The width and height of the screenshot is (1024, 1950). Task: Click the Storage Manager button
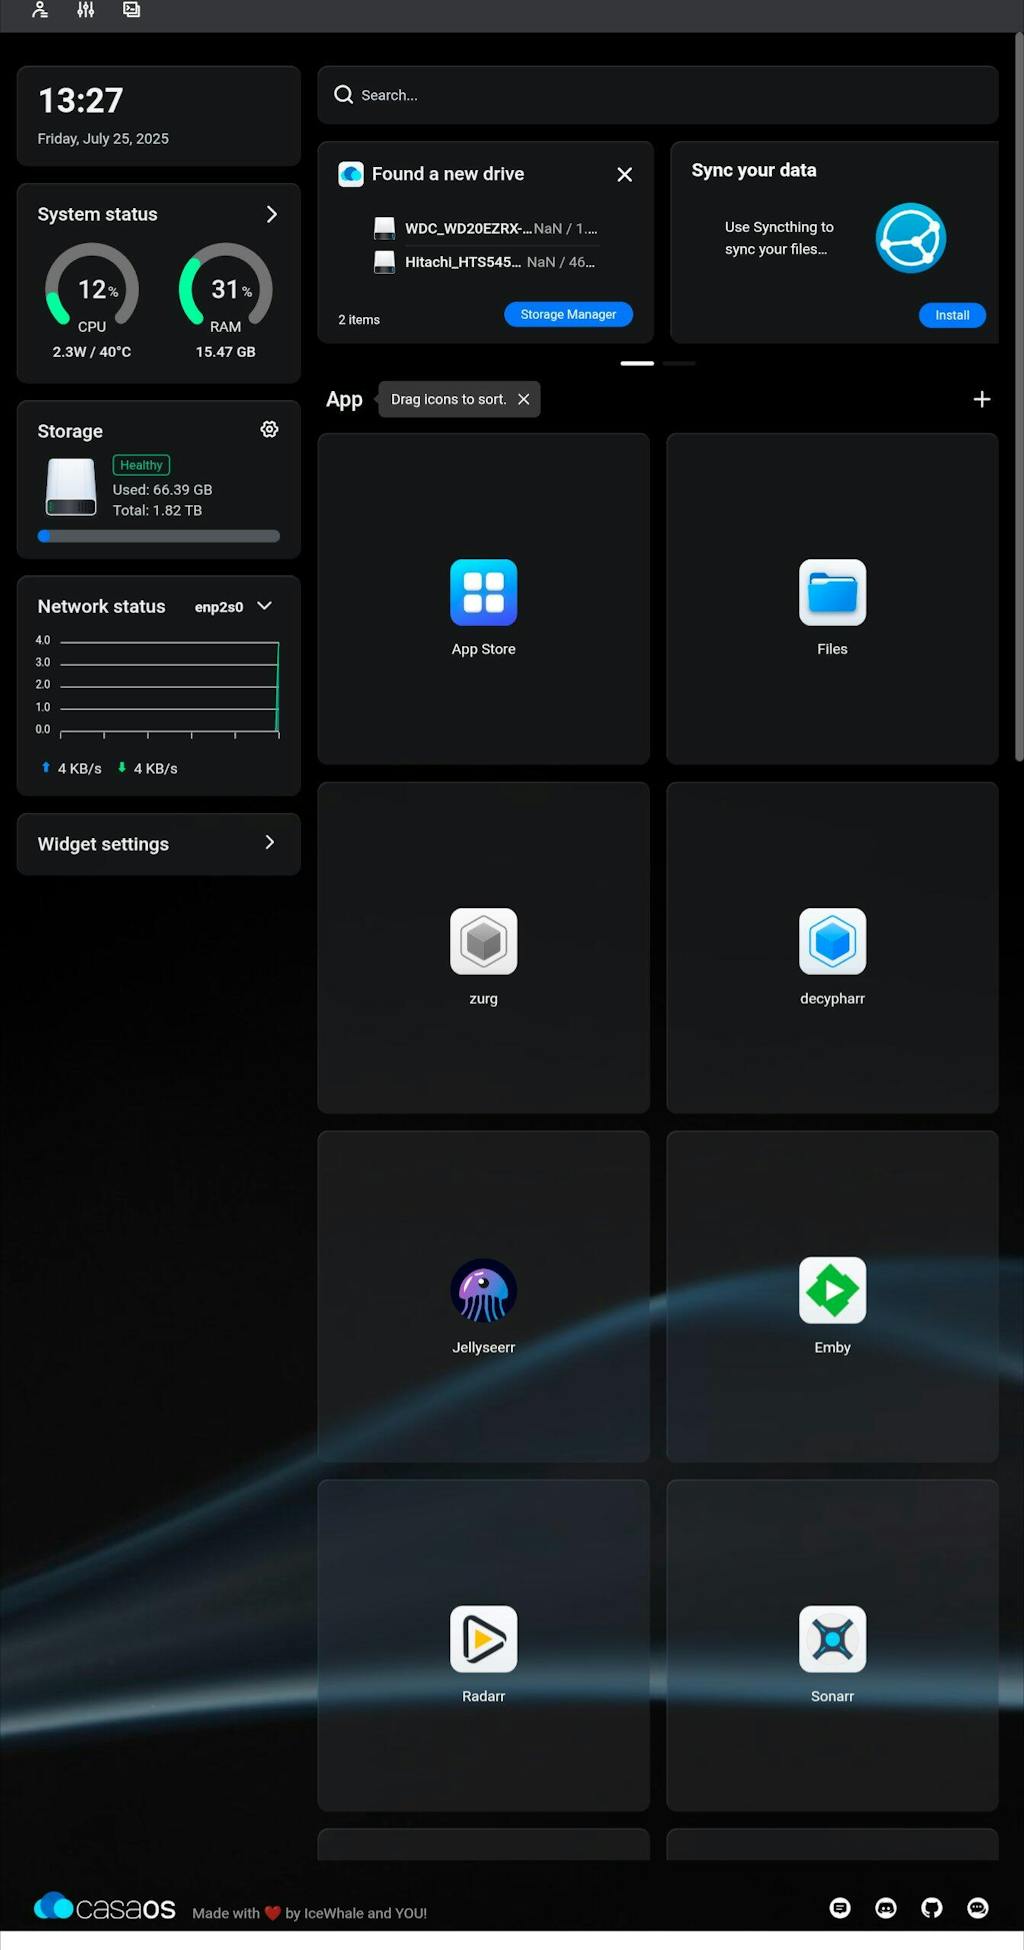[x=568, y=314]
